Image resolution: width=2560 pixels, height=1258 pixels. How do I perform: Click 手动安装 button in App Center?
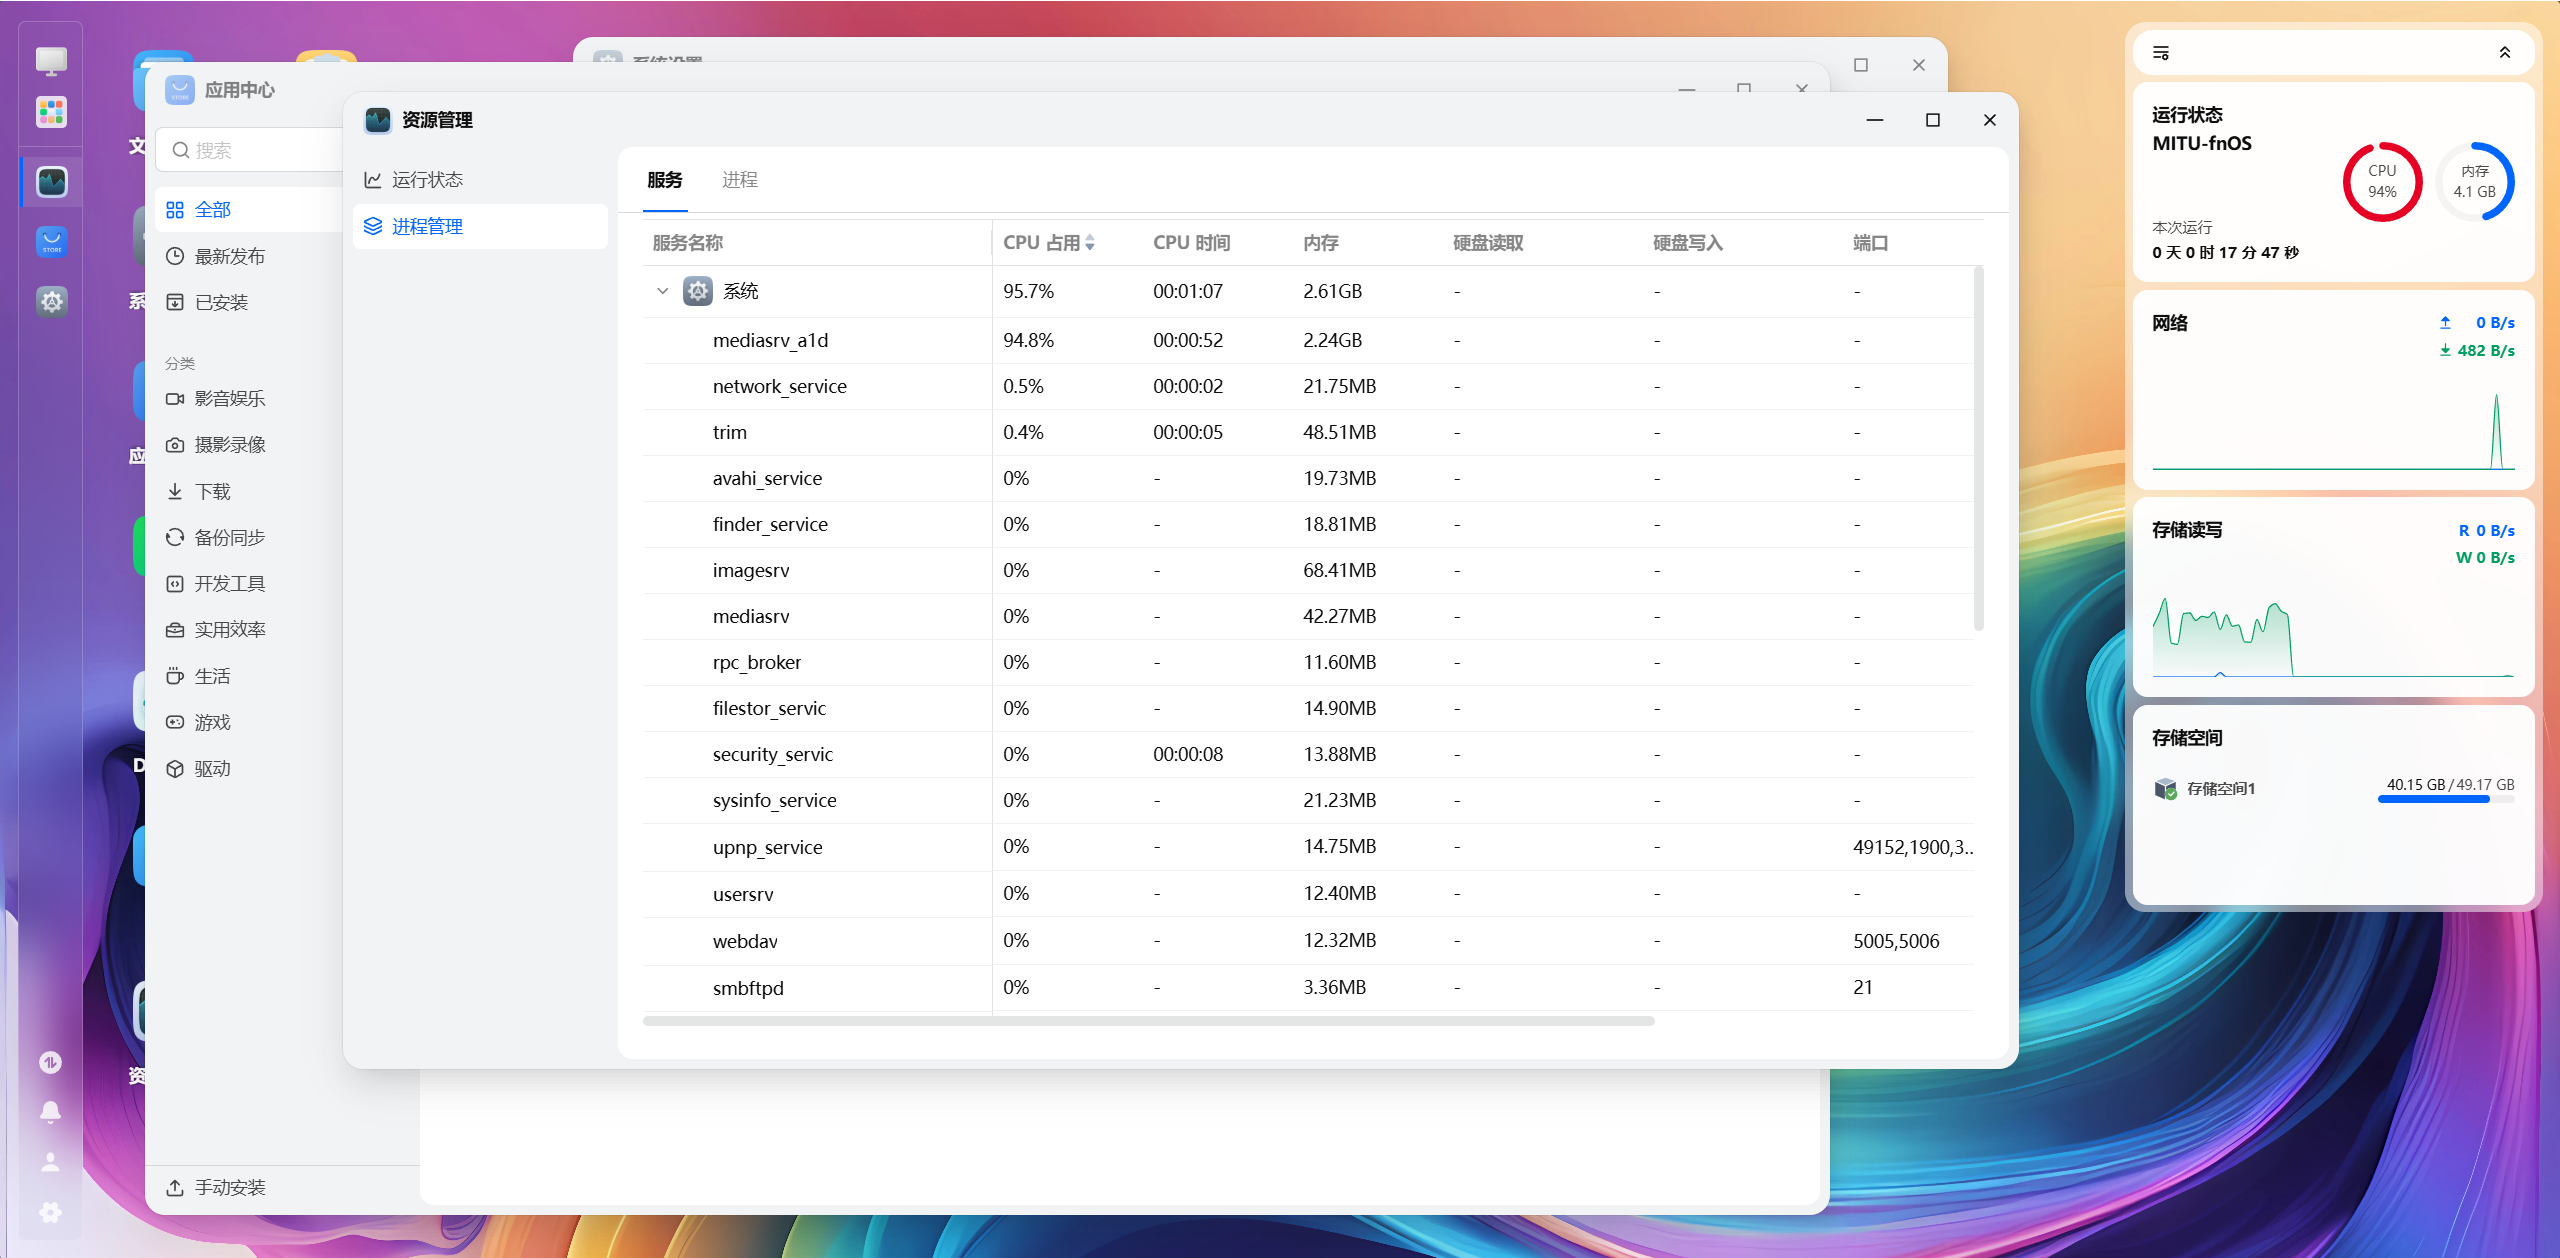pos(230,1187)
